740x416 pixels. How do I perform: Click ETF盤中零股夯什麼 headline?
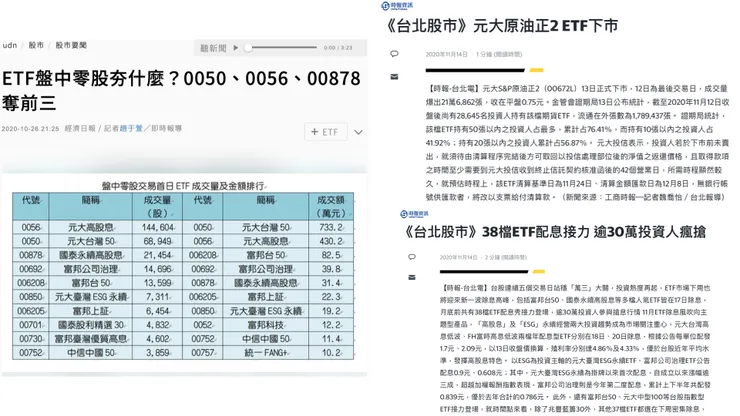(181, 90)
